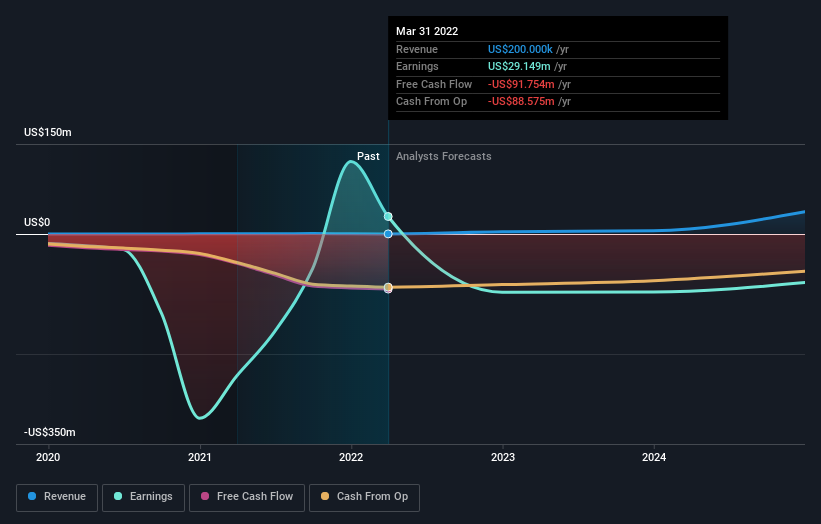Toggle the Earnings legend button

coord(143,497)
